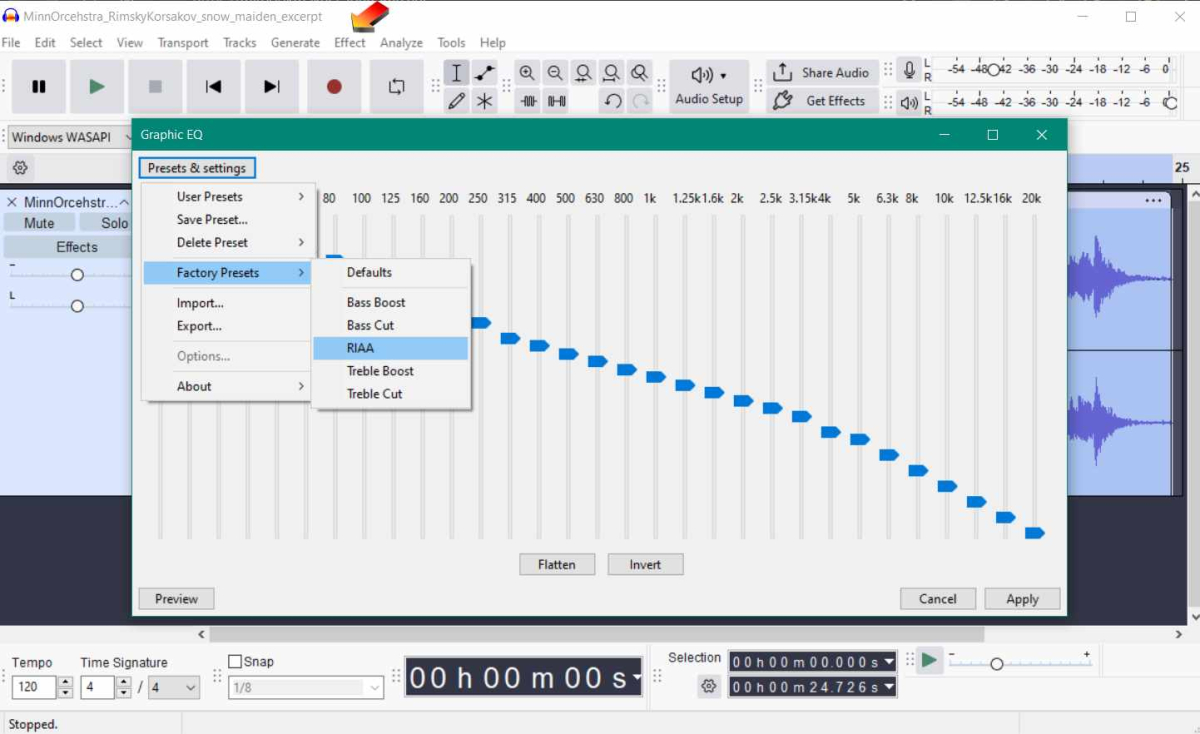Close the MinnOrcehstra track with X
The height and width of the screenshot is (734, 1200).
point(12,202)
